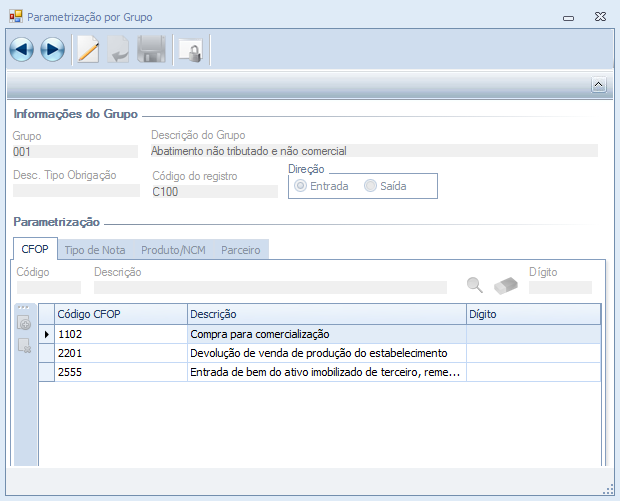Click the magnifier search icon for CFOP

[474, 285]
